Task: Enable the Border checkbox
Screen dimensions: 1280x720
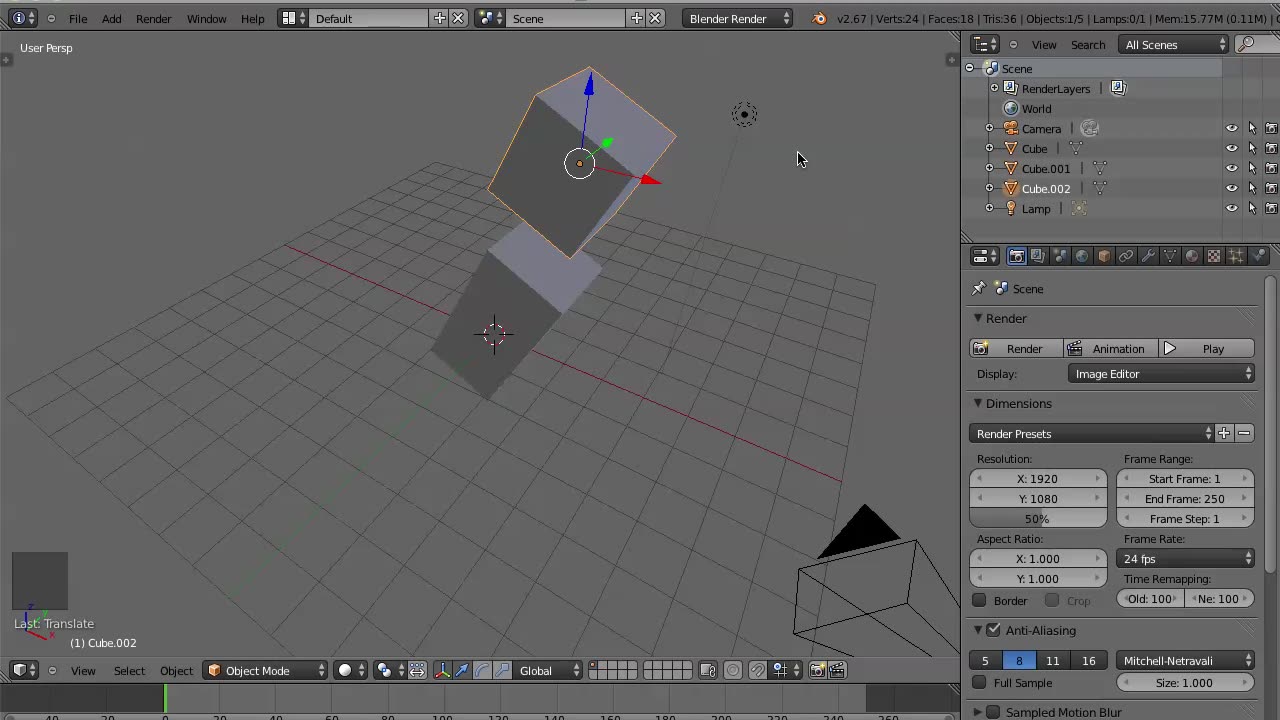Action: pos(979,600)
